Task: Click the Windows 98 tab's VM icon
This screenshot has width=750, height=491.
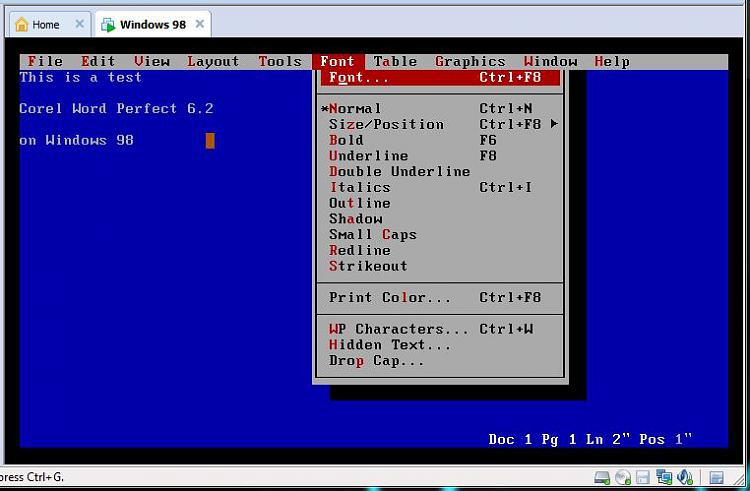Action: [x=109, y=25]
